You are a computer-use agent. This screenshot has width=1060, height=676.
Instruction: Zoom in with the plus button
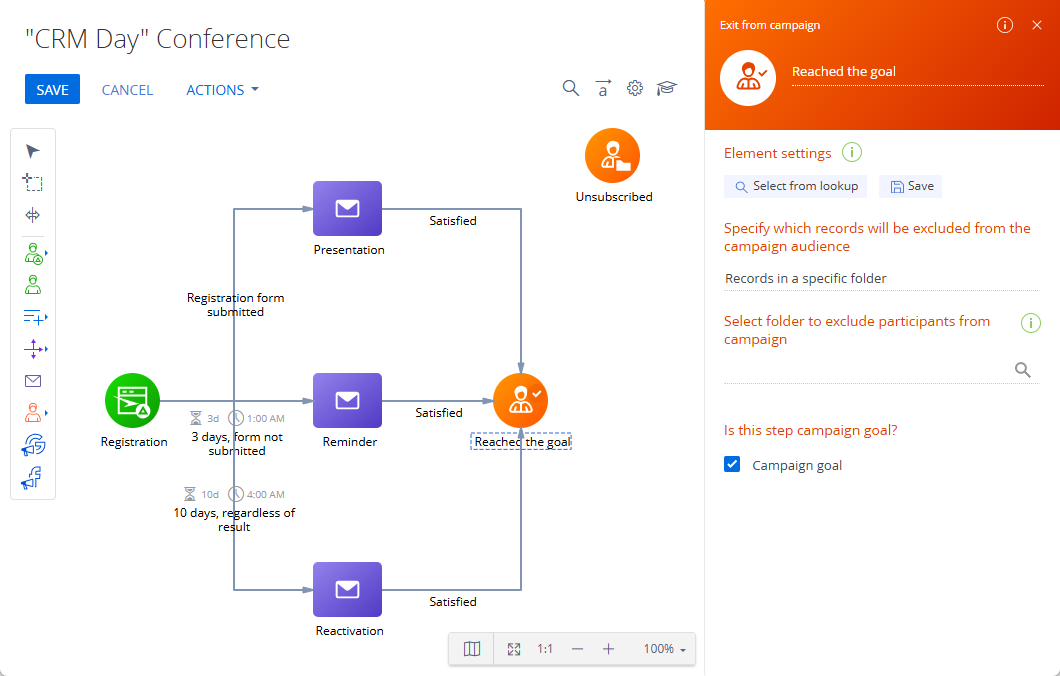(x=608, y=649)
